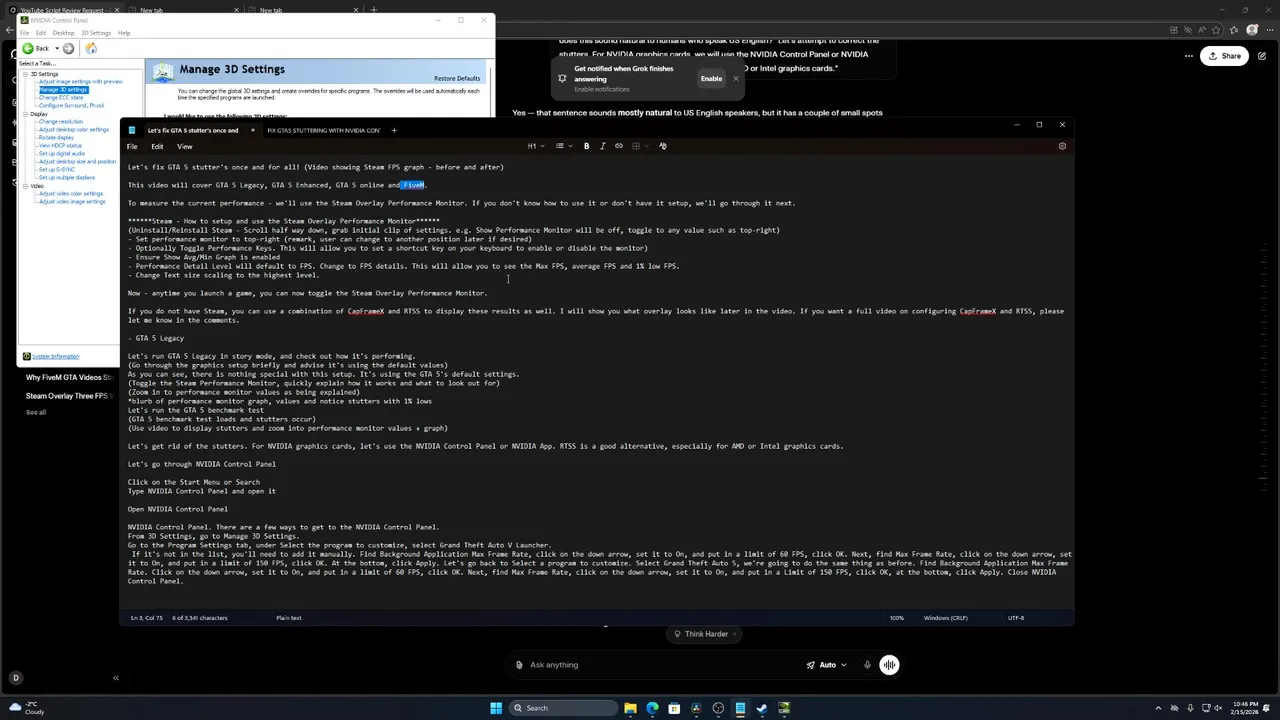Click Plain text label in Notepad status bar
The height and width of the screenshot is (720, 1280).
288,618
